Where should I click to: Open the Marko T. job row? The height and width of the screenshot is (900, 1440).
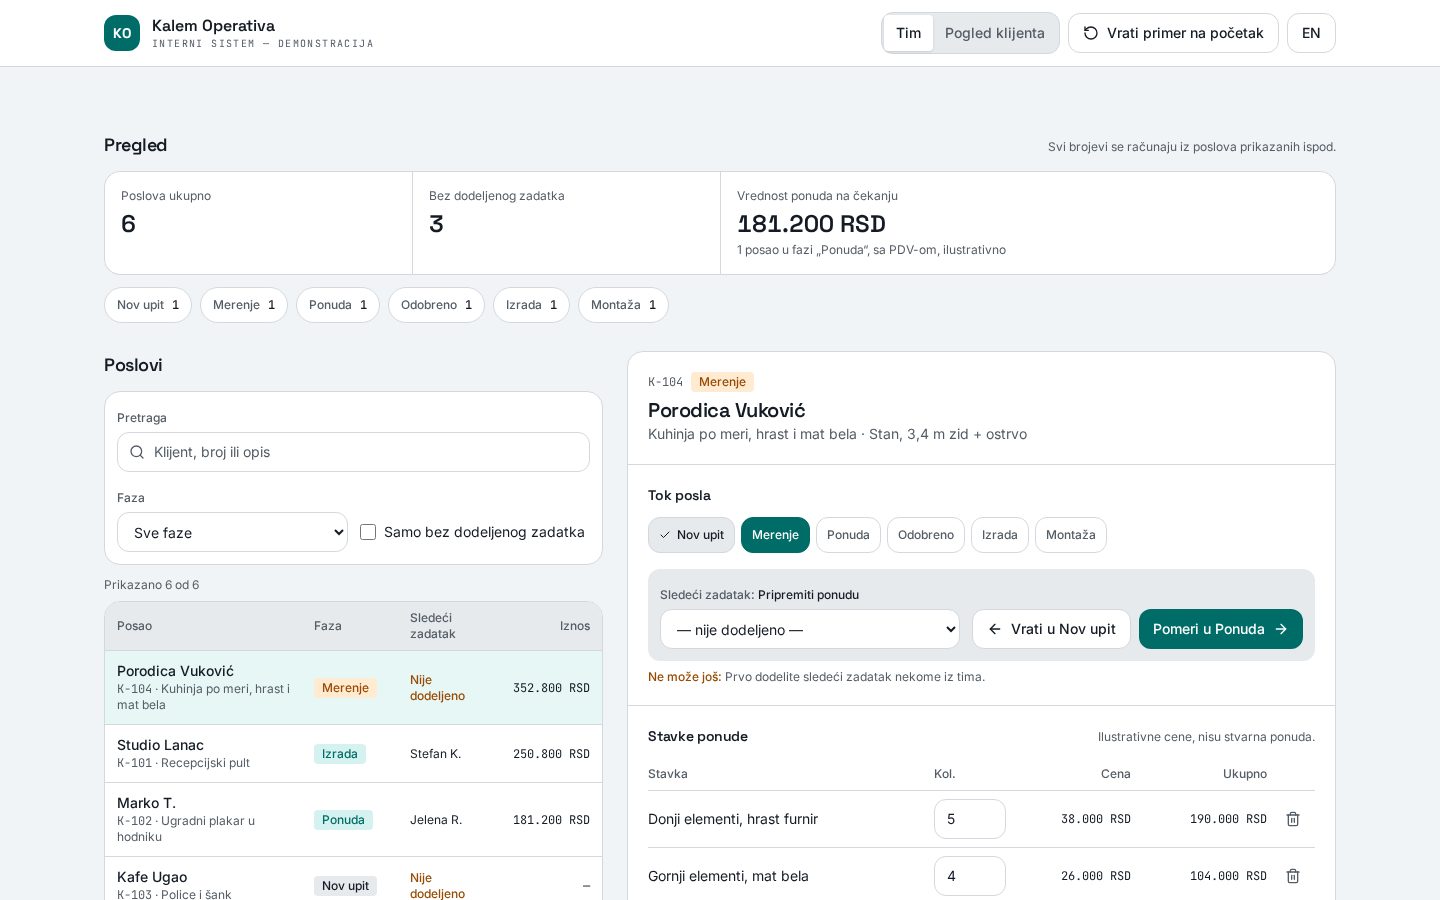[353, 820]
